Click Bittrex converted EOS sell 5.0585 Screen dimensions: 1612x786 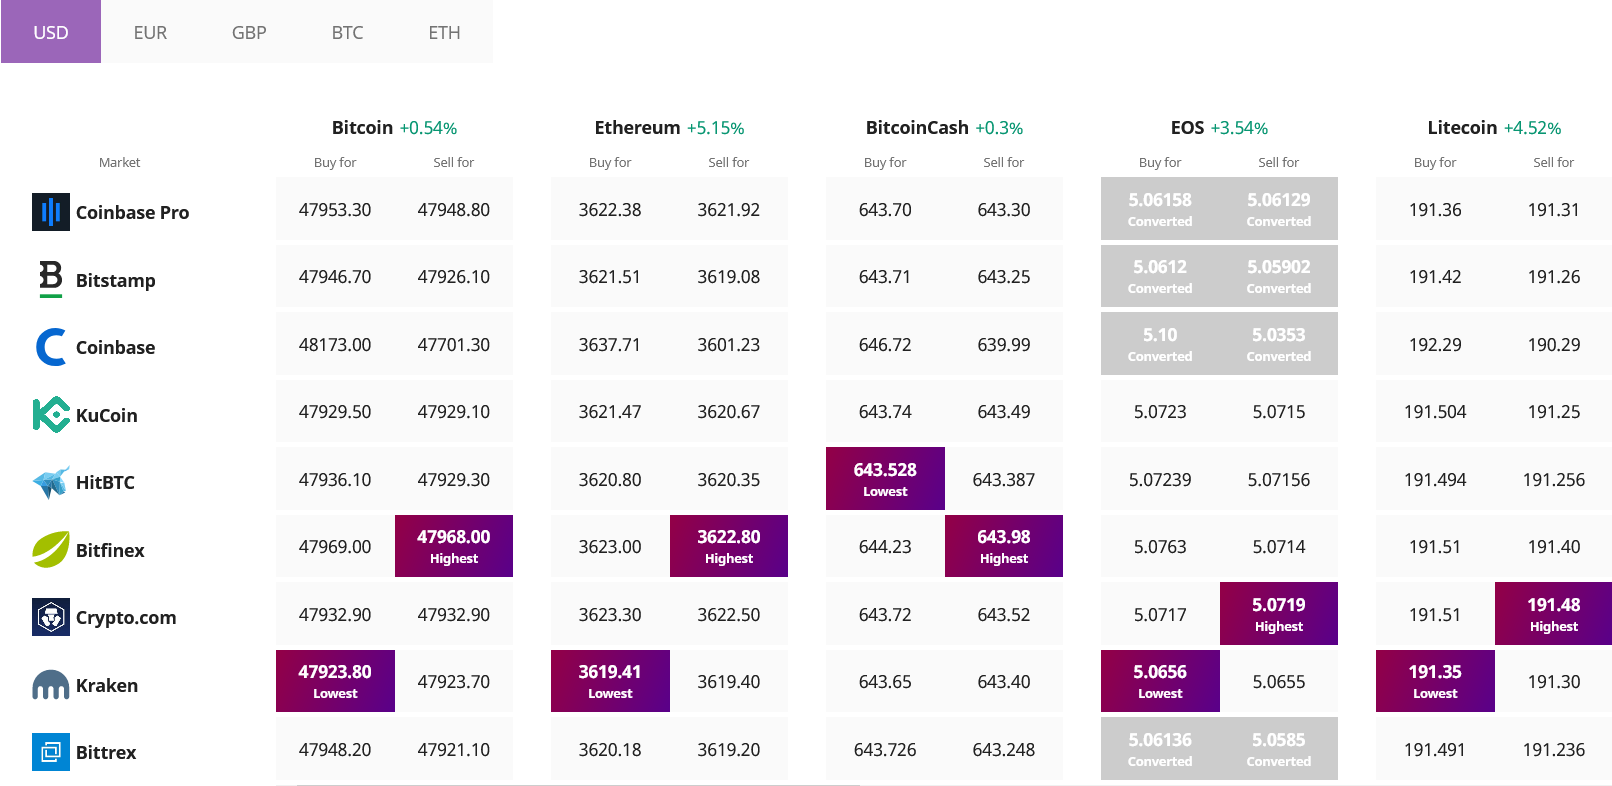(1279, 748)
